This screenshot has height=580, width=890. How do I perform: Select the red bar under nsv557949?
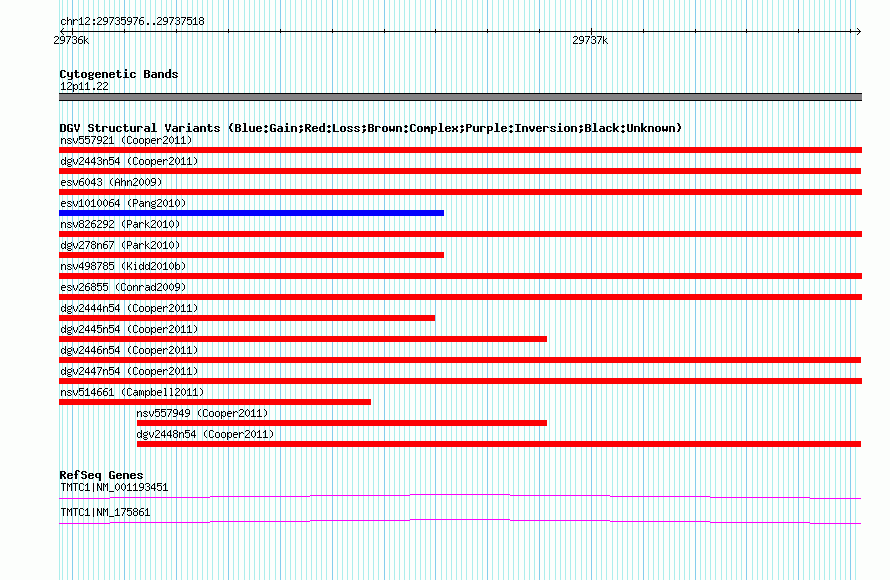pos(342,423)
